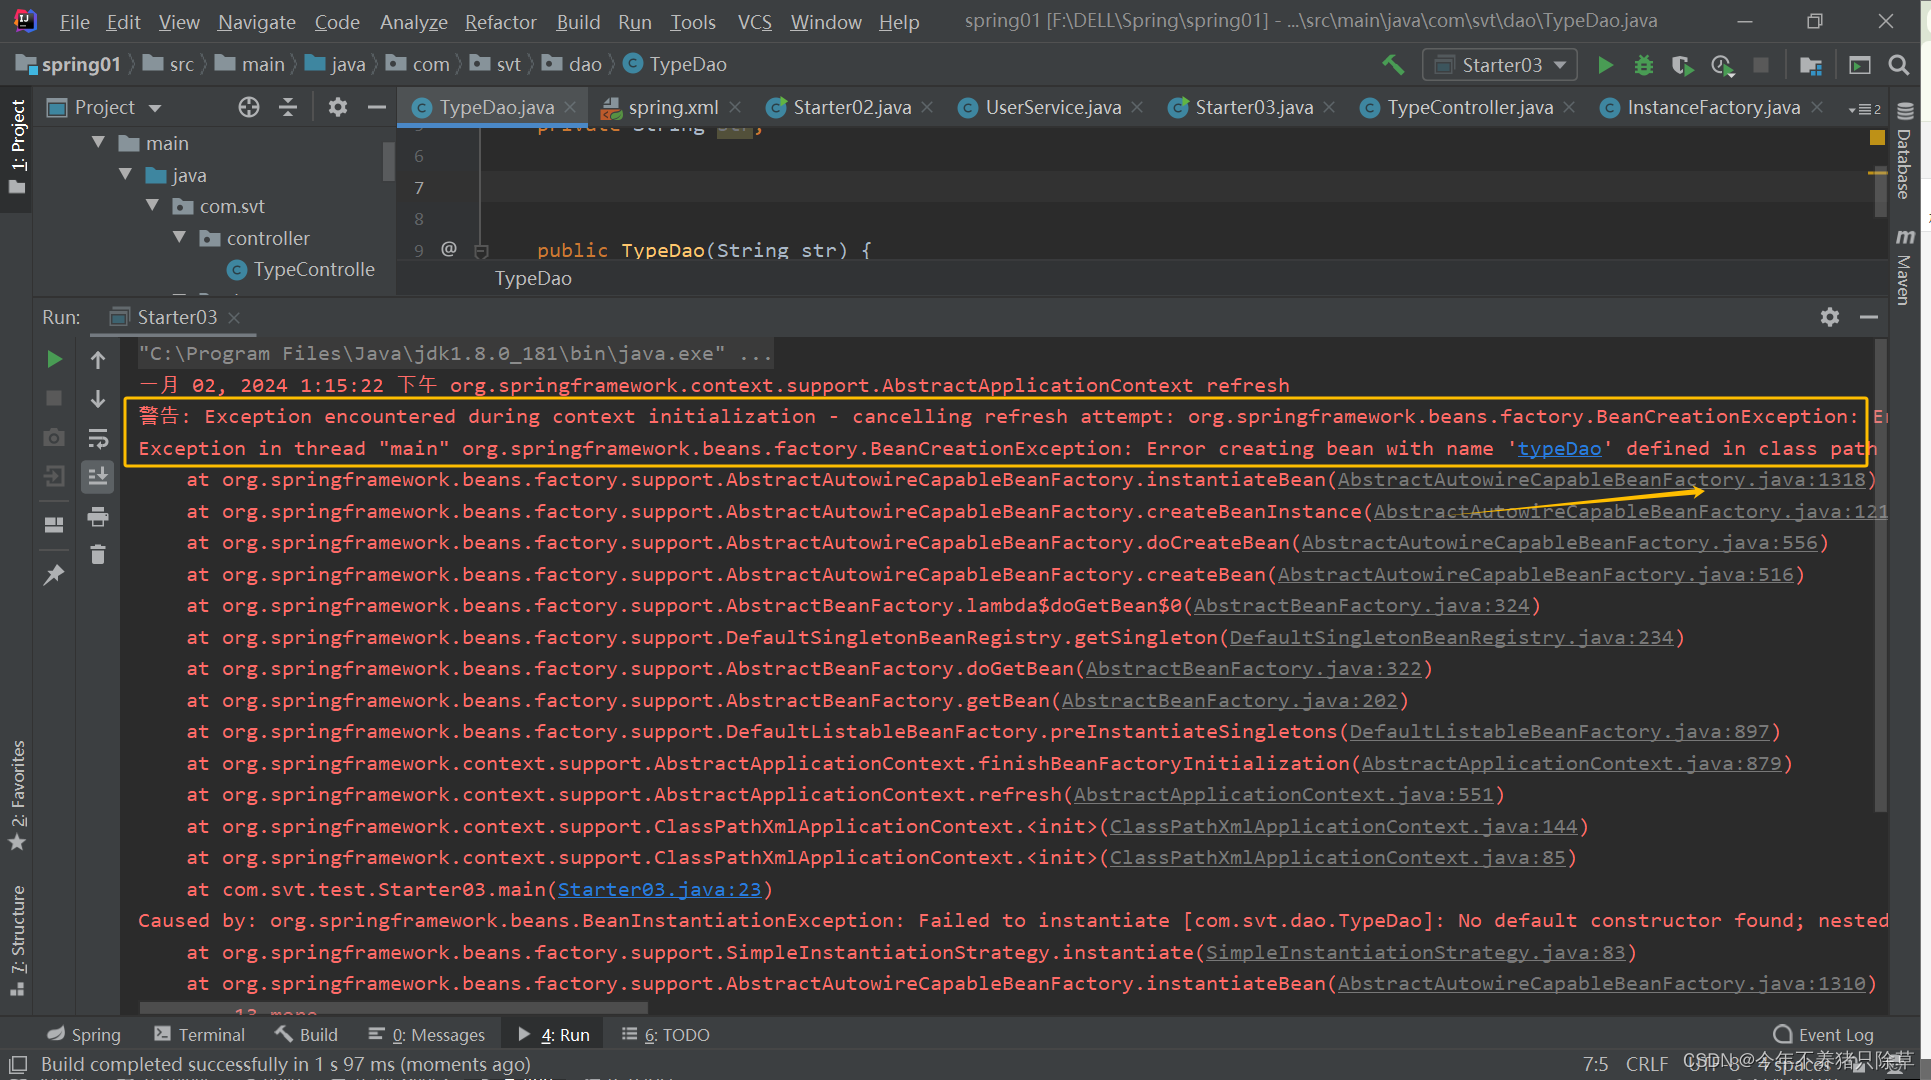Close the TypeDao.java tab

pyautogui.click(x=570, y=107)
